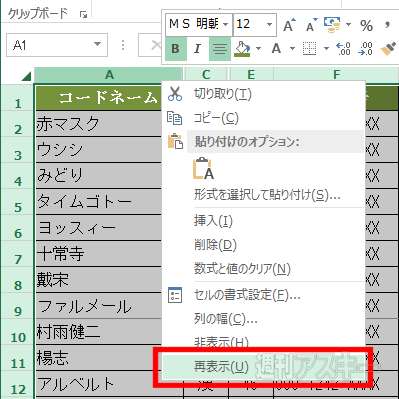Open the borders dropdown arrow
Viewport: 399px width, 399px height.
coord(326,49)
